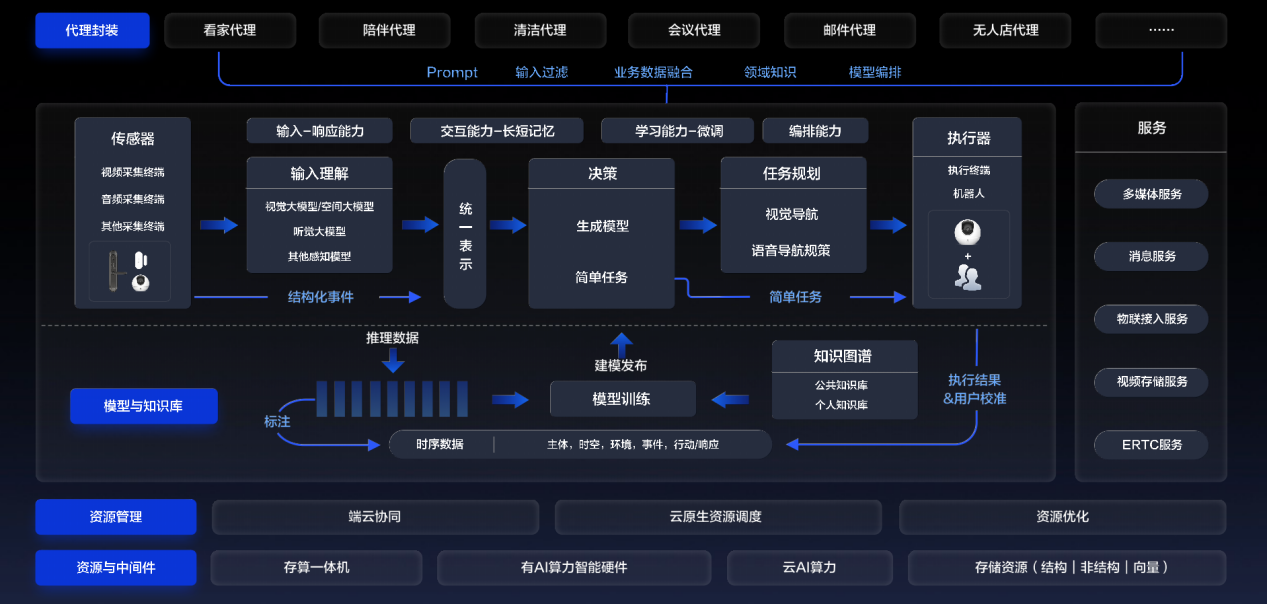The height and width of the screenshot is (604, 1267).
Task: Open the 看家代理 box
Action: tap(230, 30)
